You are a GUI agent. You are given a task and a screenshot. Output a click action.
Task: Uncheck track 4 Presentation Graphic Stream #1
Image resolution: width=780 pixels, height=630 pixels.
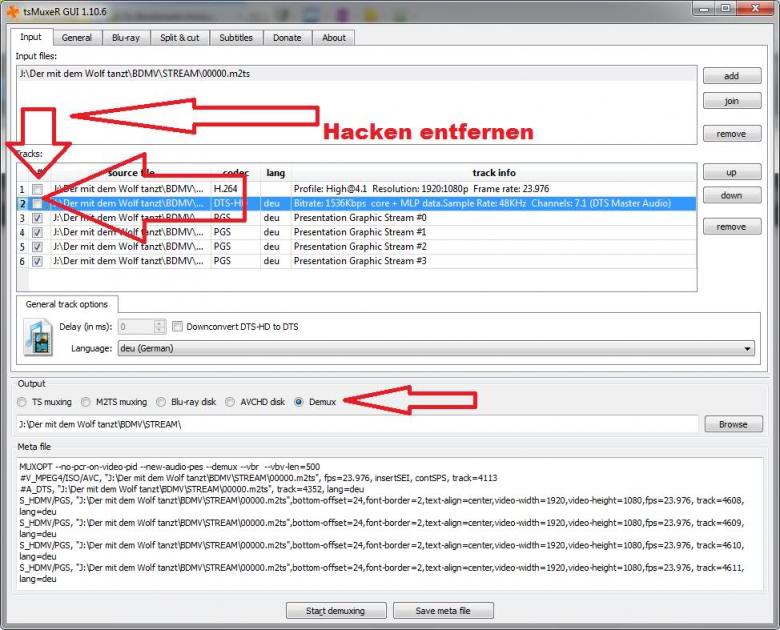point(37,232)
